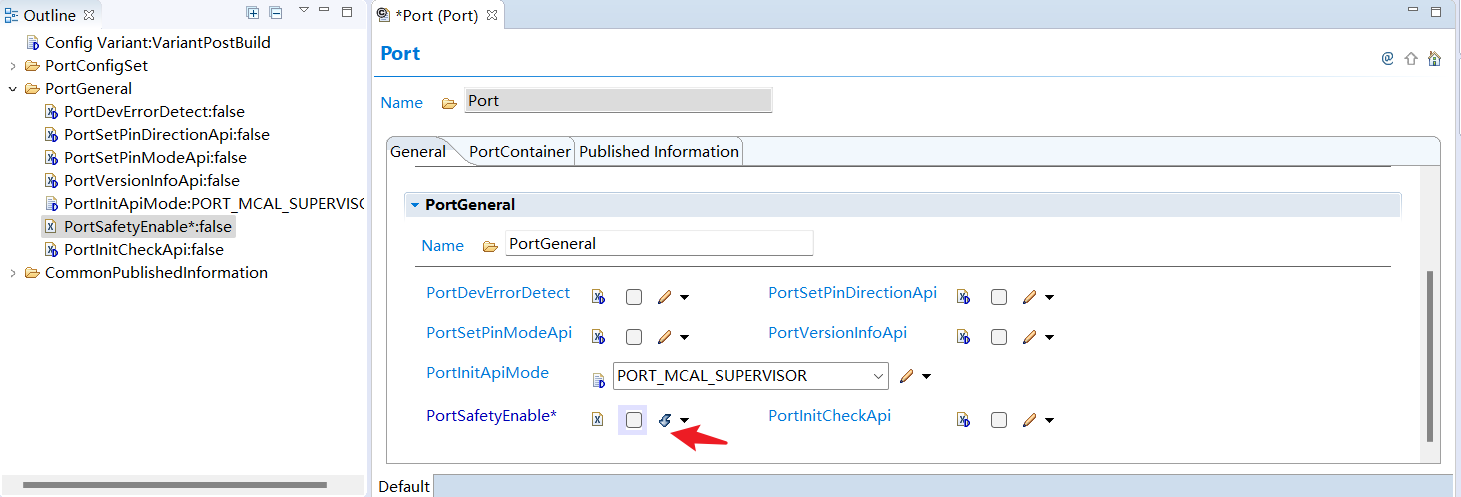Click the folder icon beside Port name

449,102
